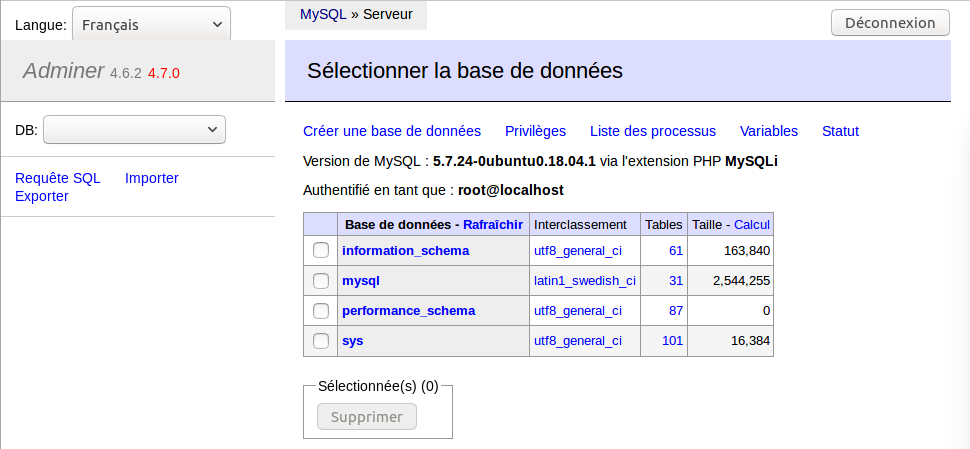This screenshot has width=970, height=449.
Task: Open the Langue dropdown set to Français
Action: 152,25
